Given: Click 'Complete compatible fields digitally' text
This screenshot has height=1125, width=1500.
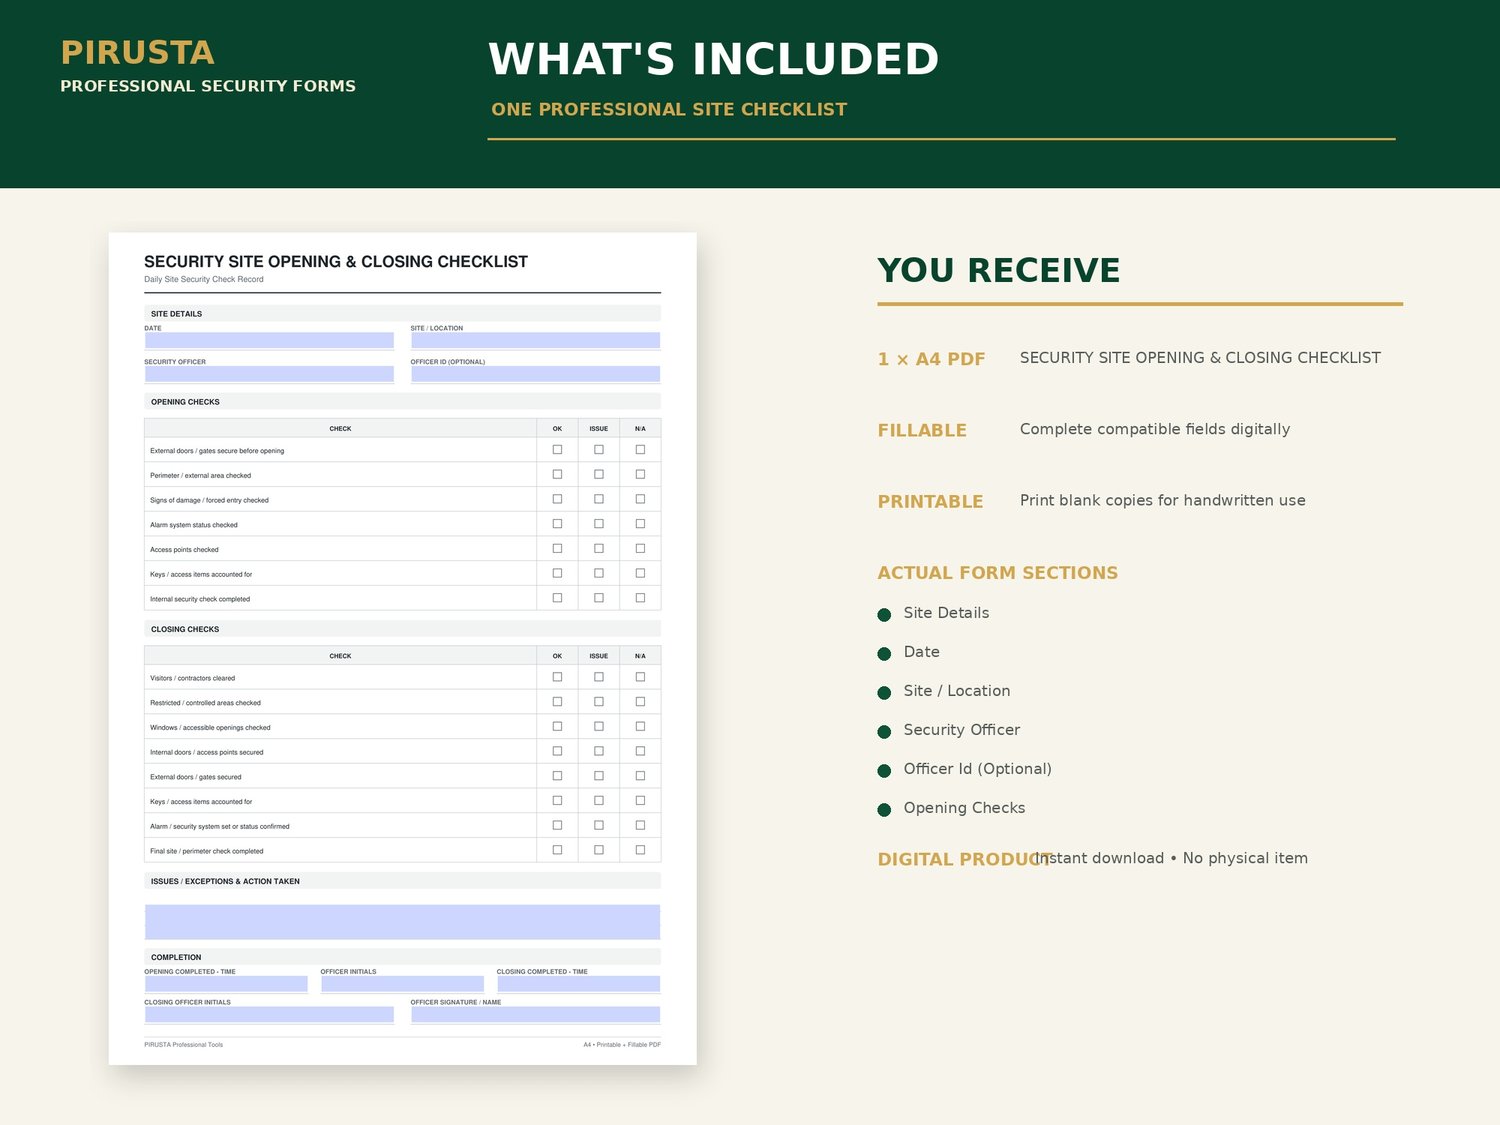Looking at the screenshot, I should click(1155, 429).
